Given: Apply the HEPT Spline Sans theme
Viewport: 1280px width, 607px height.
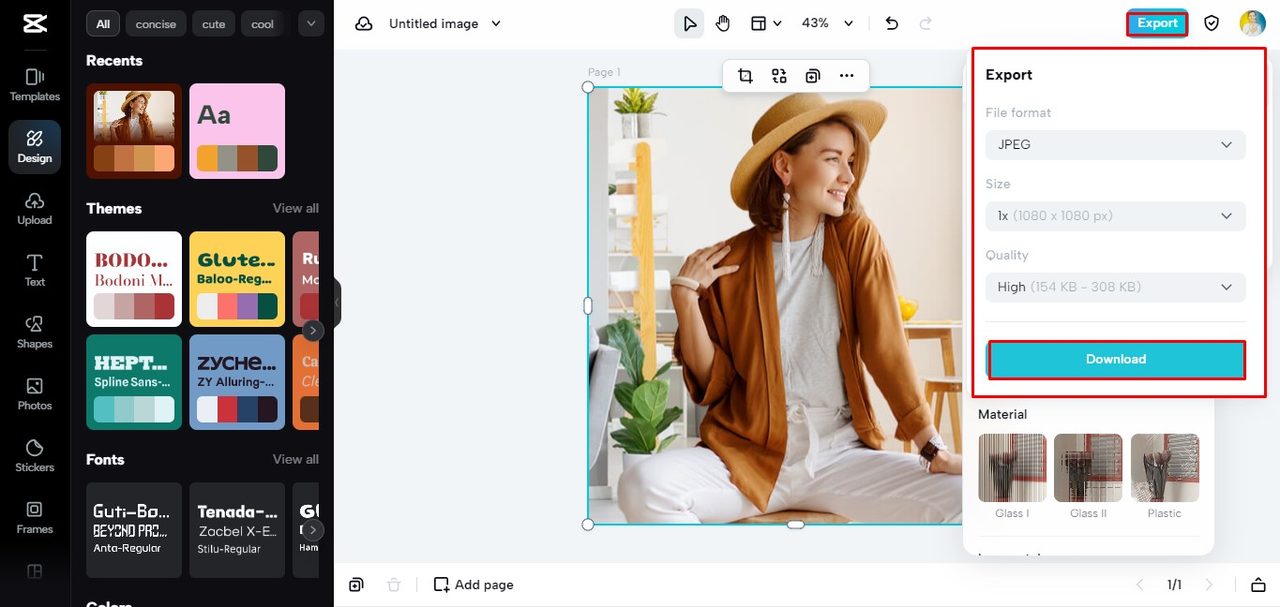Looking at the screenshot, I should [134, 382].
